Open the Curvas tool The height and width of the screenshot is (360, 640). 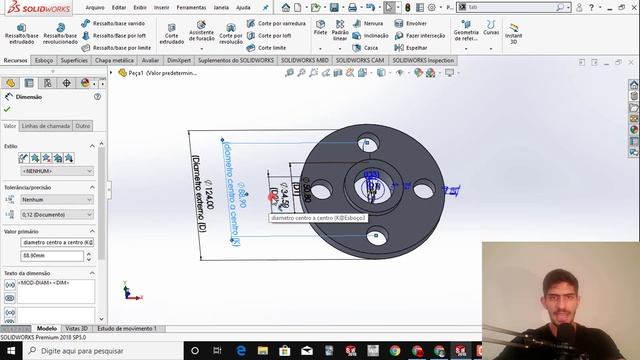click(x=491, y=28)
